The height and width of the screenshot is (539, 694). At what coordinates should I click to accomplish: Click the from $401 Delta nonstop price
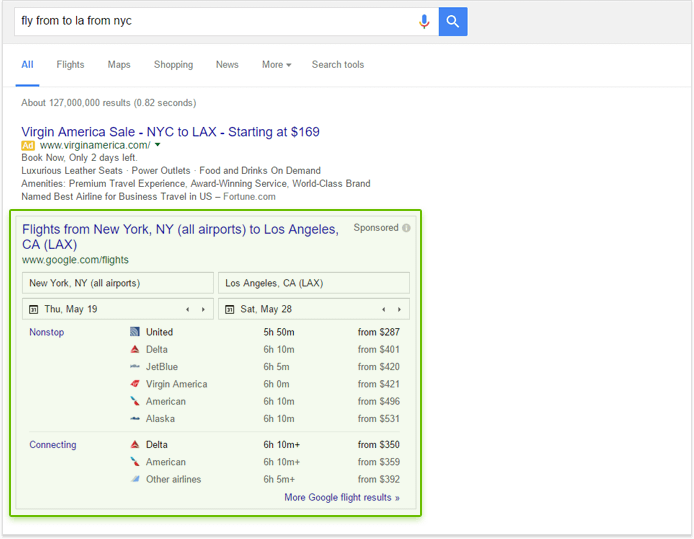click(379, 349)
